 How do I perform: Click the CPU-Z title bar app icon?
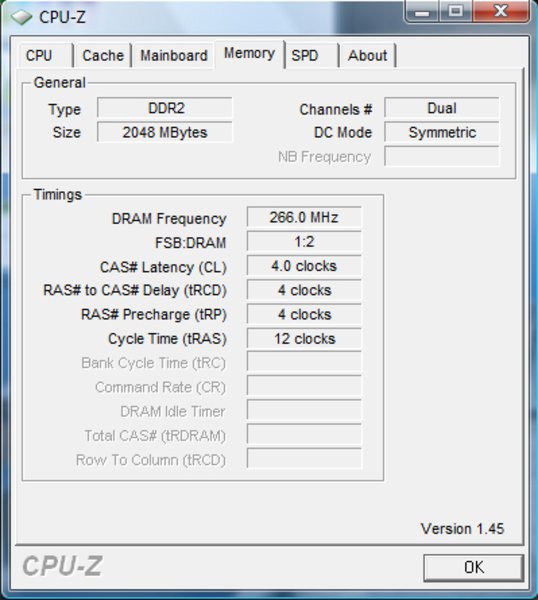pos(21,17)
